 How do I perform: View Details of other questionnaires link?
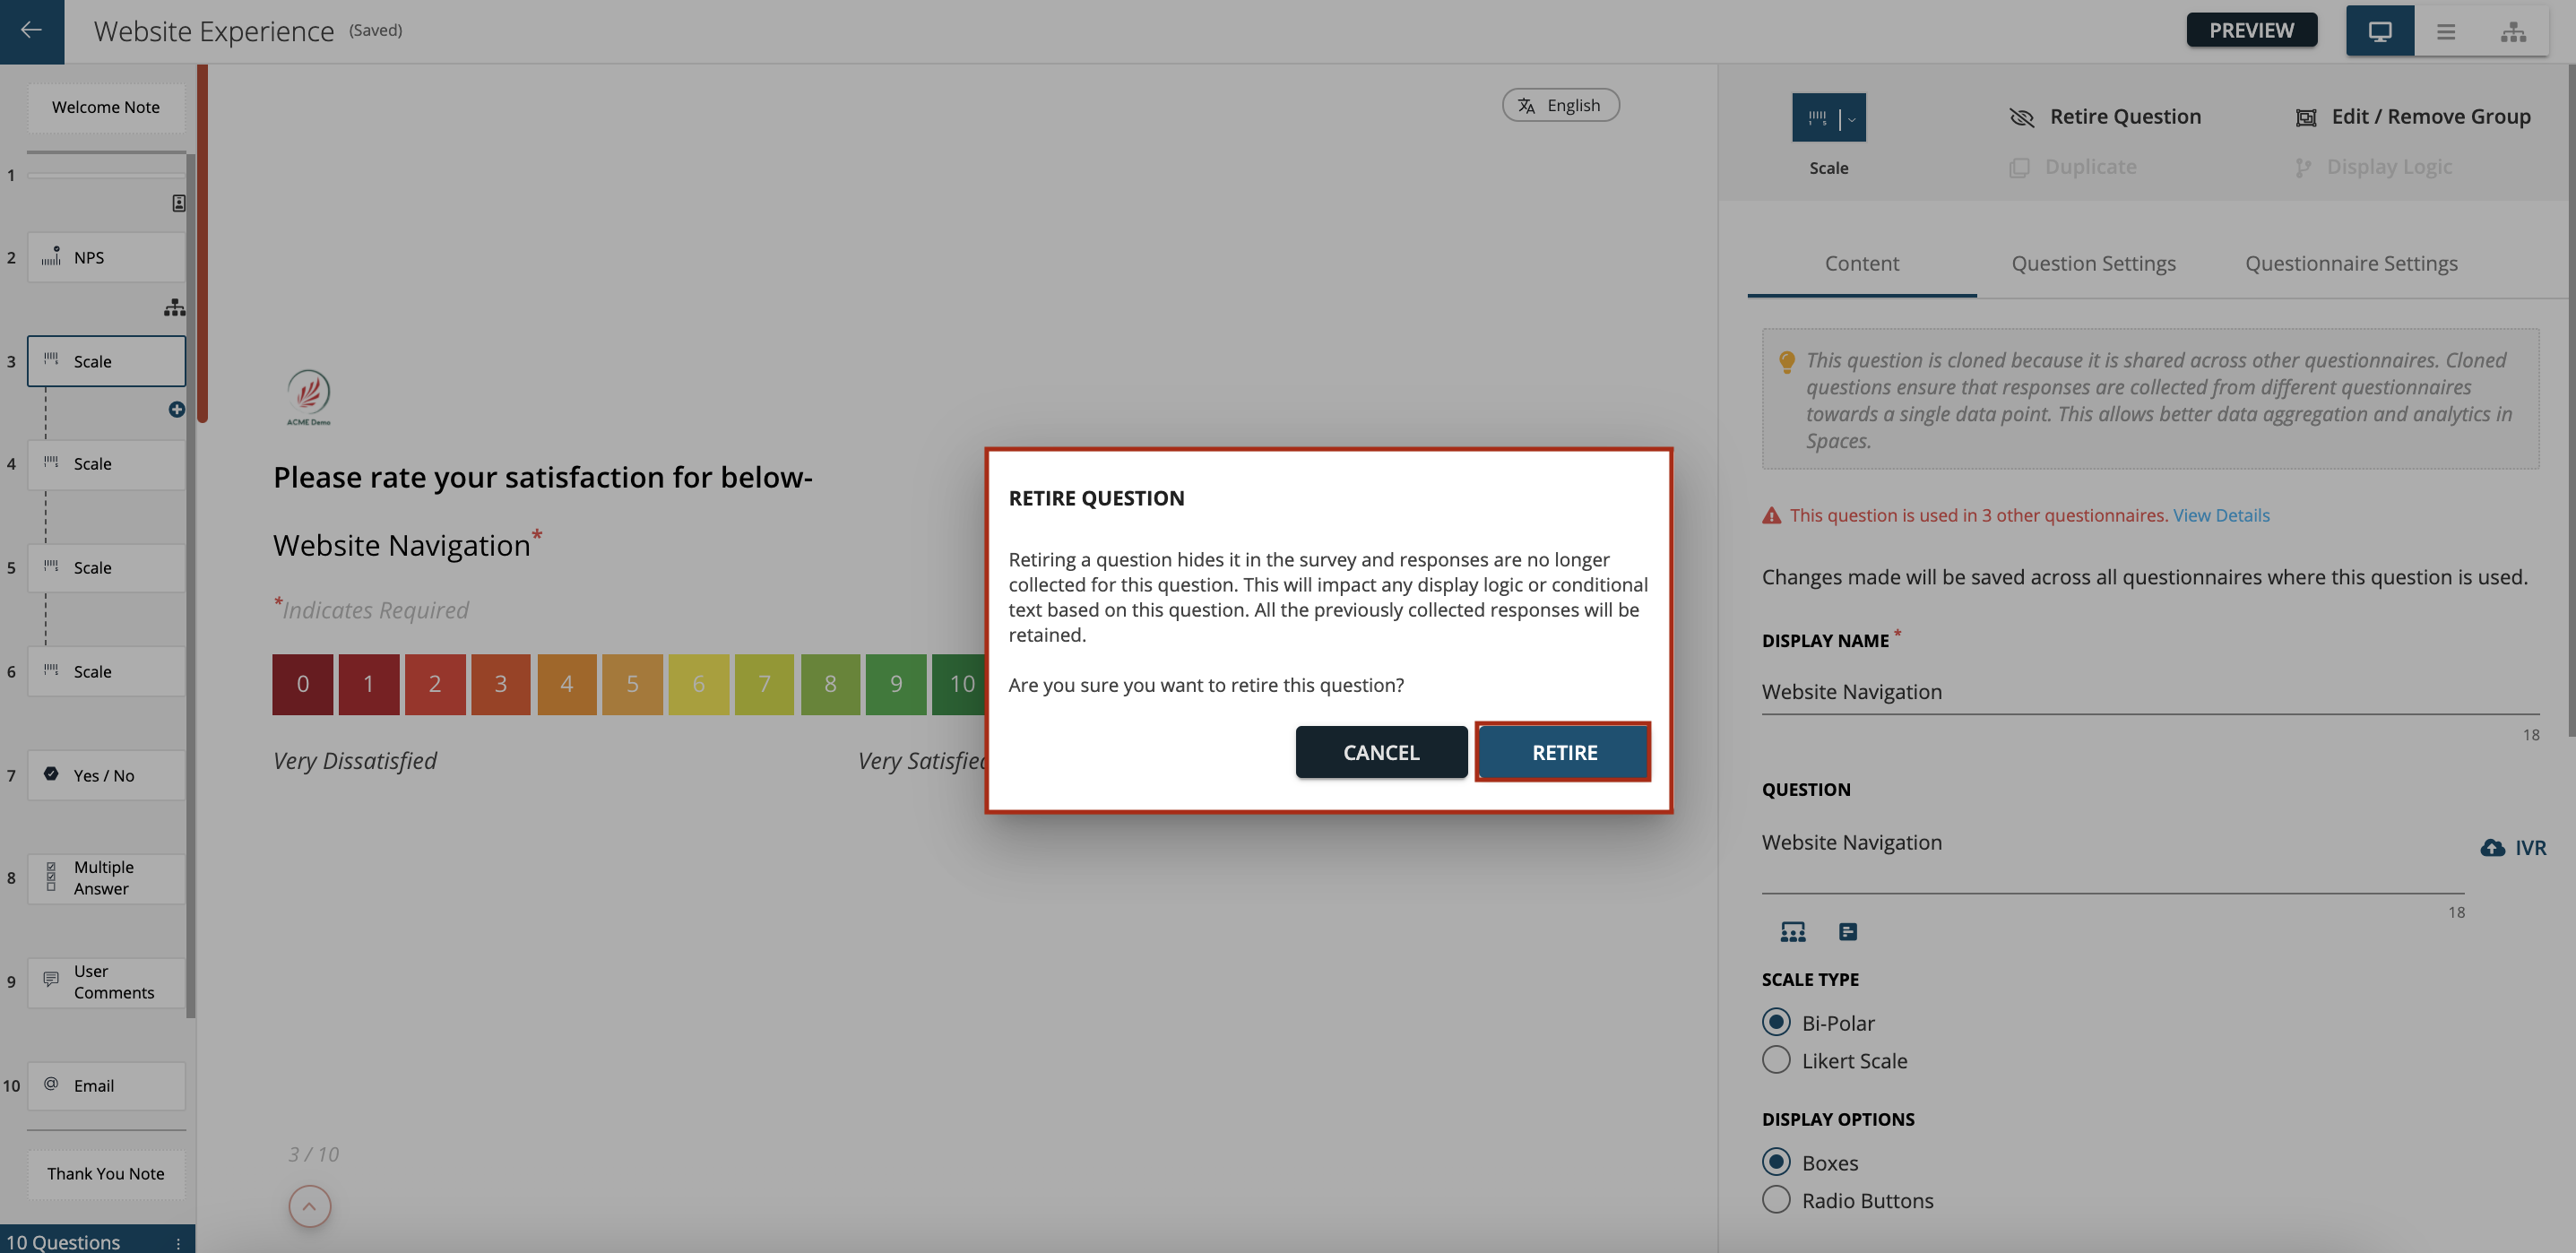[2221, 515]
